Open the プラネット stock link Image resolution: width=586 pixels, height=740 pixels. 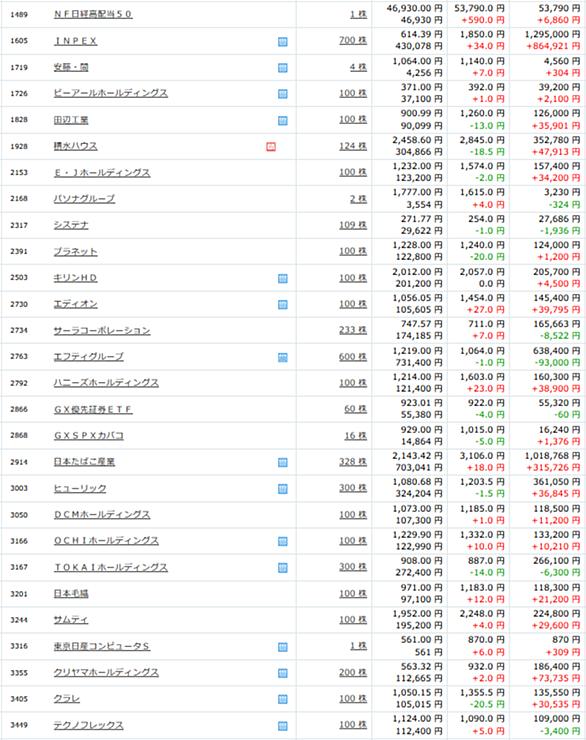(75, 252)
